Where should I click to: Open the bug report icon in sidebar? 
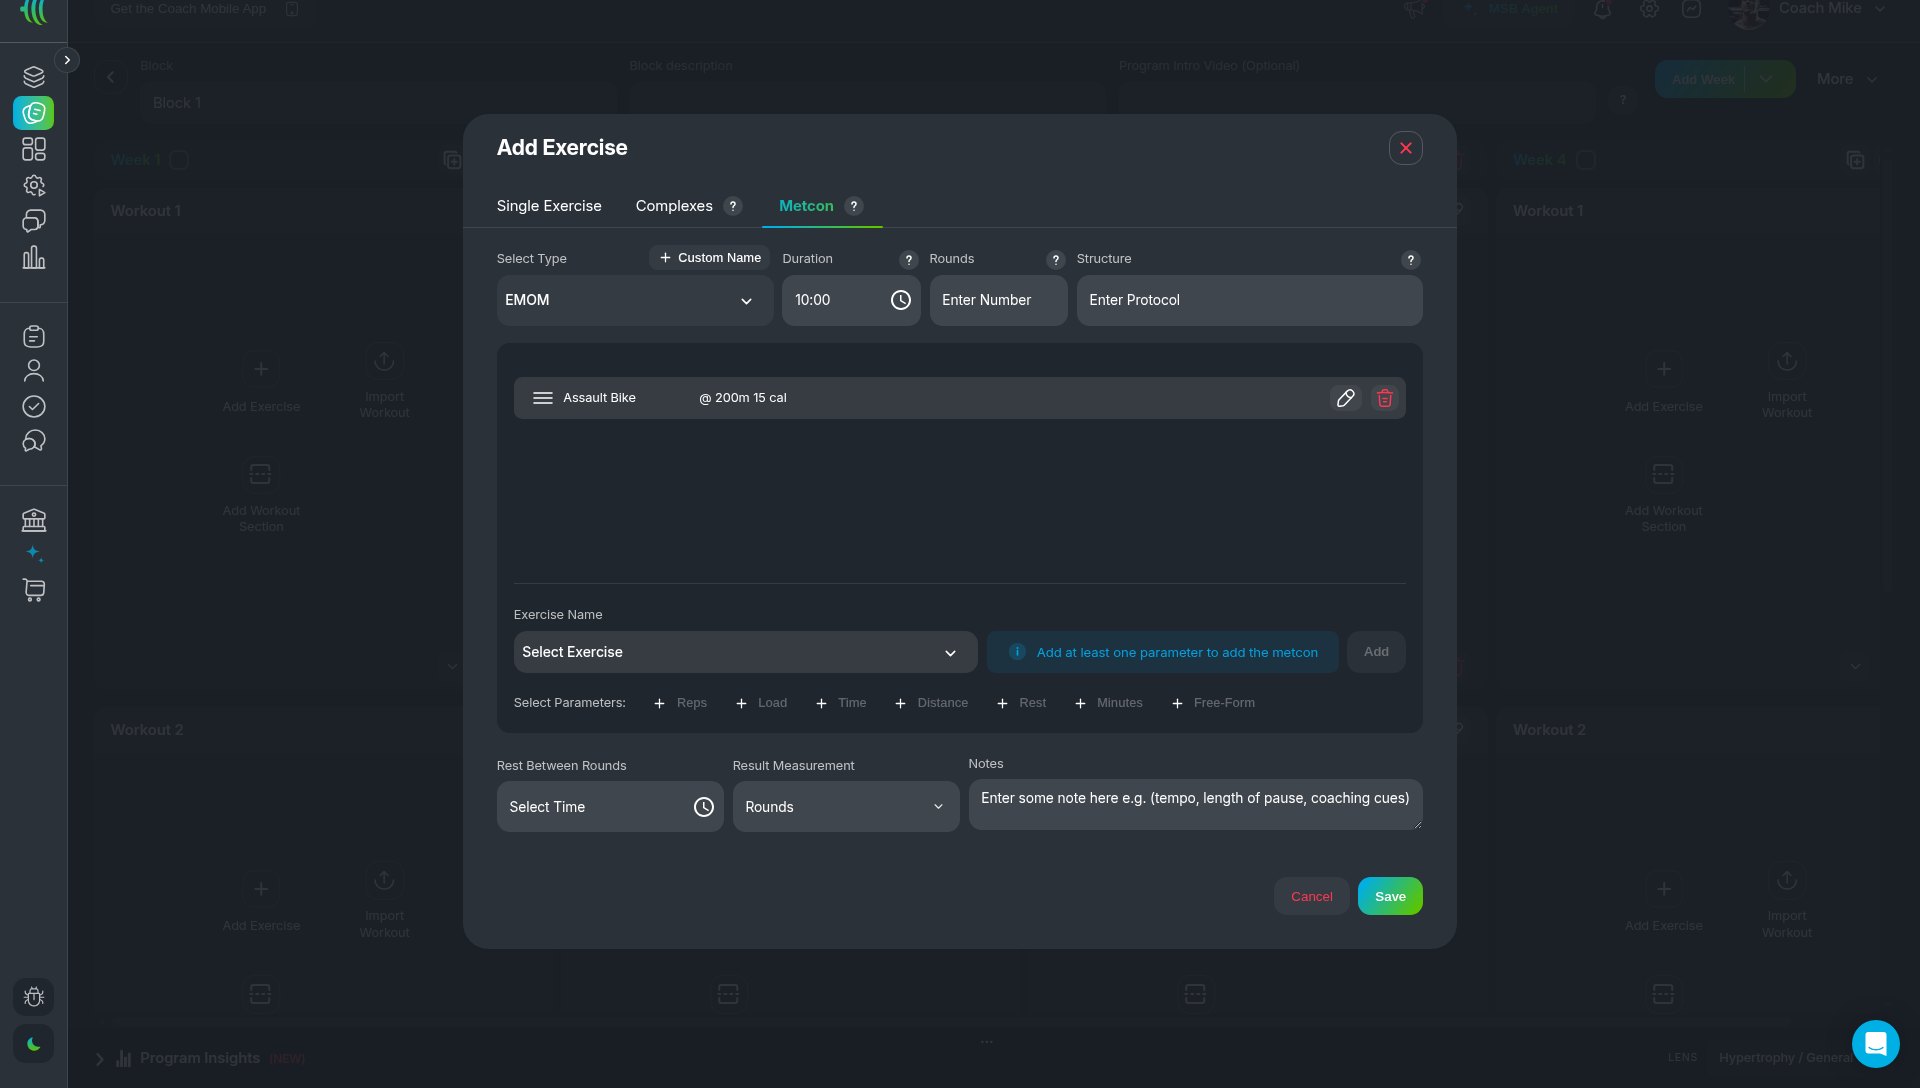coord(33,997)
